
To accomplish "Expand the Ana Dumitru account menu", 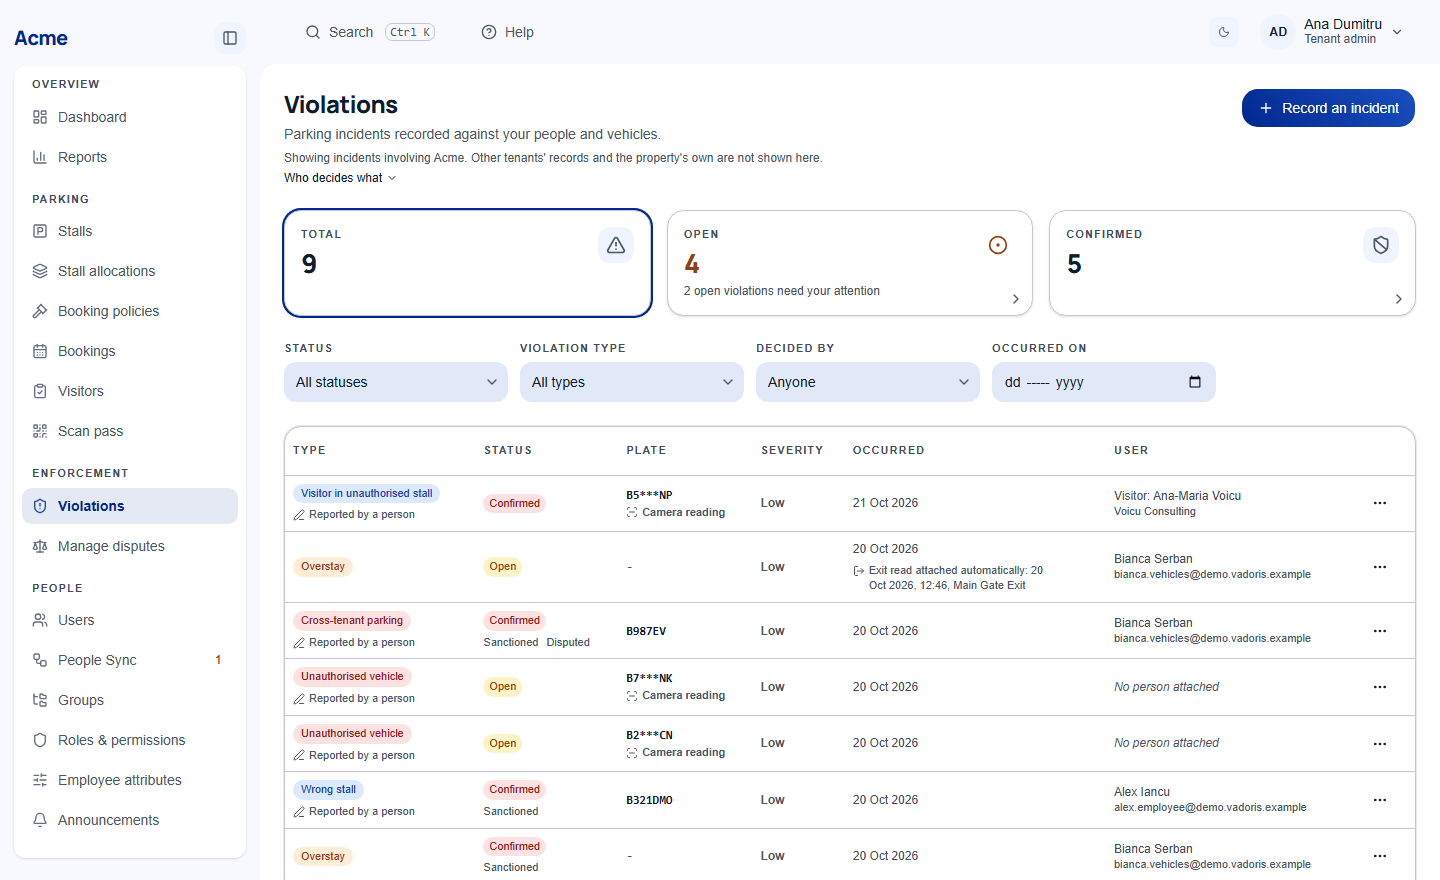I will (x=1333, y=32).
